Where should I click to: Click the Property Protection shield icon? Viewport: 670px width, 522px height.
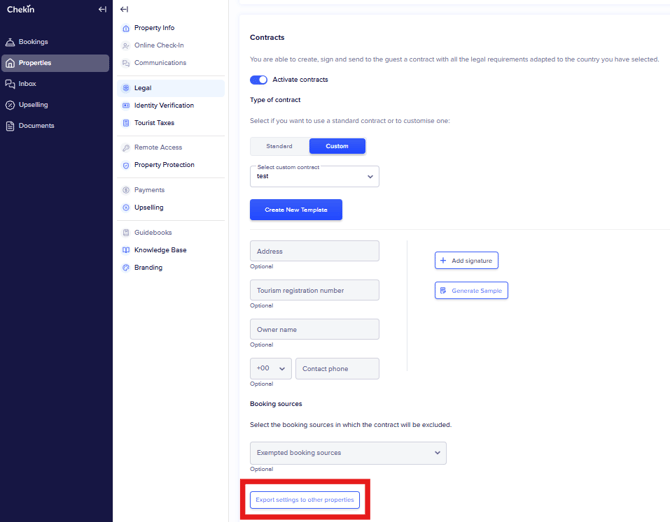coord(126,165)
